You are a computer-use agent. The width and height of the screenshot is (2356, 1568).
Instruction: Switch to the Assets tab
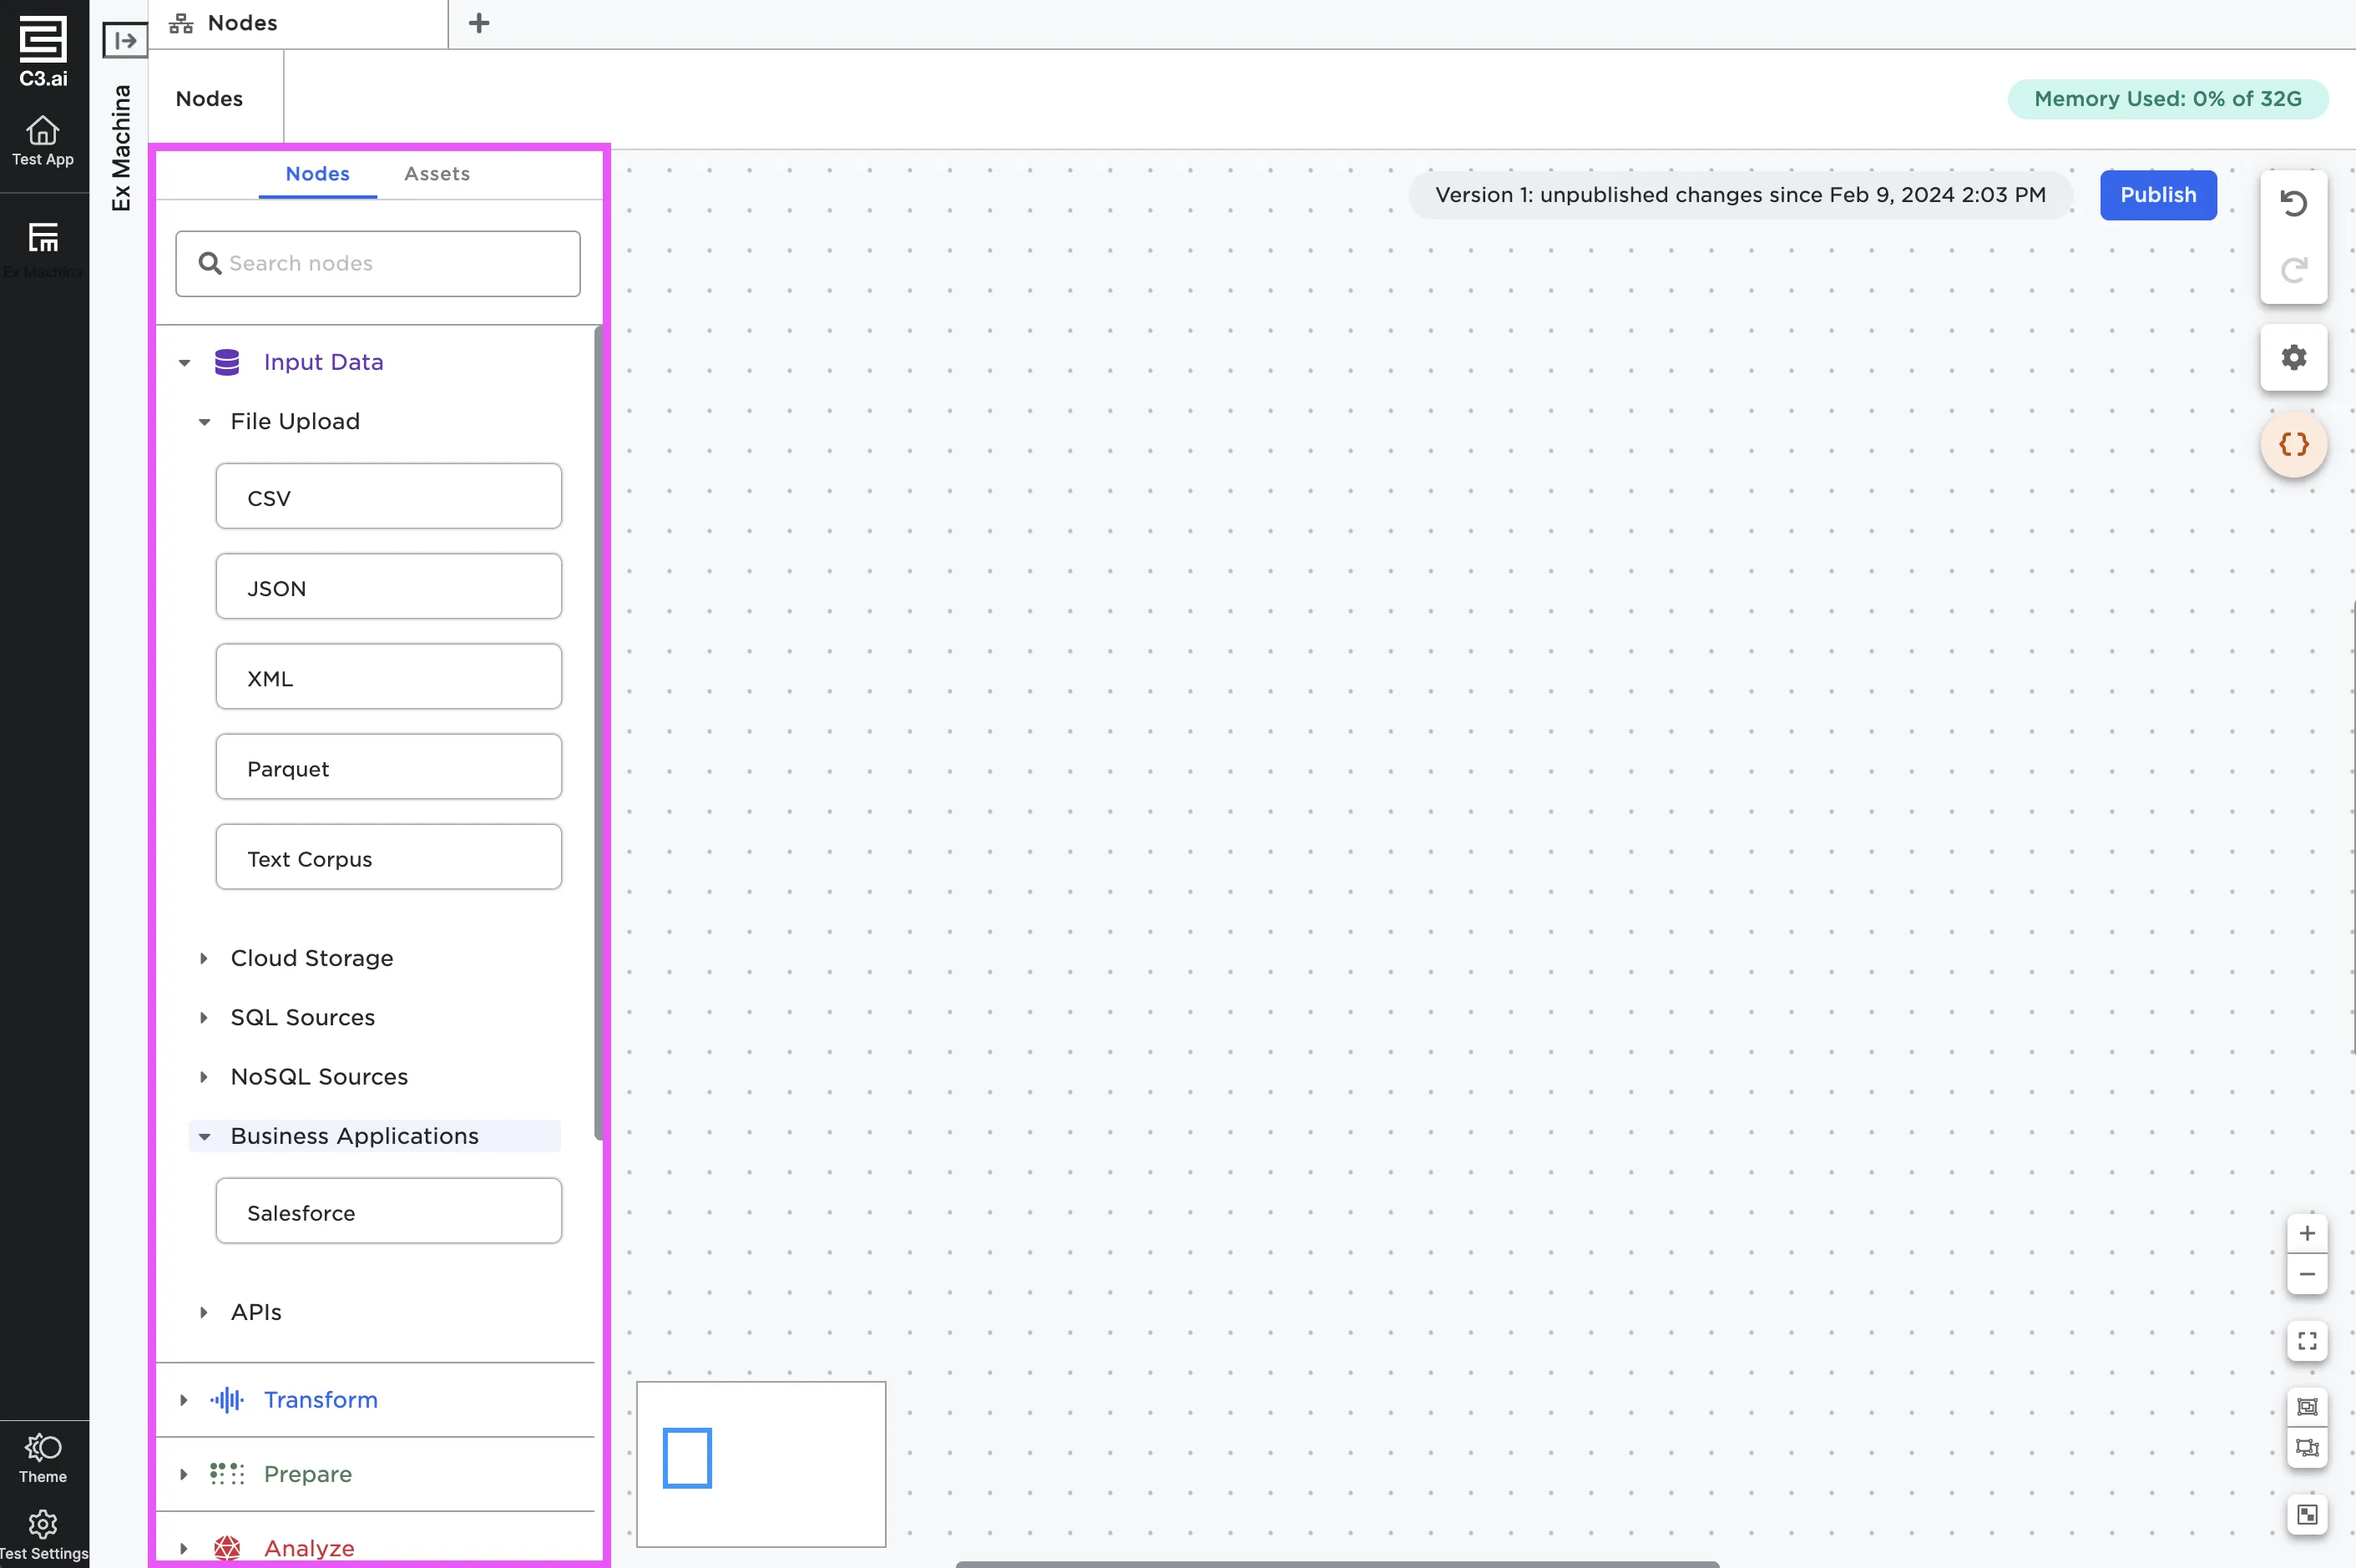pyautogui.click(x=436, y=174)
